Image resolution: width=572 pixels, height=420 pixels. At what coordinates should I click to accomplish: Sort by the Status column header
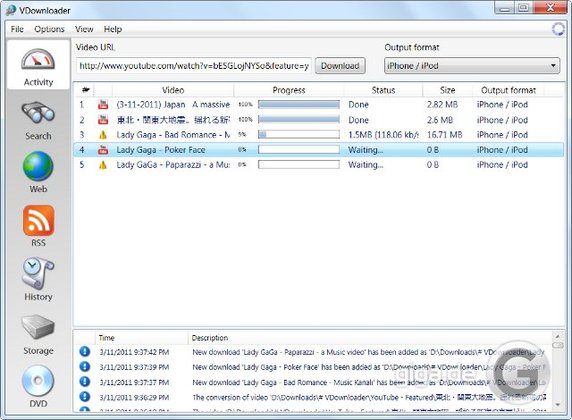coord(383,90)
